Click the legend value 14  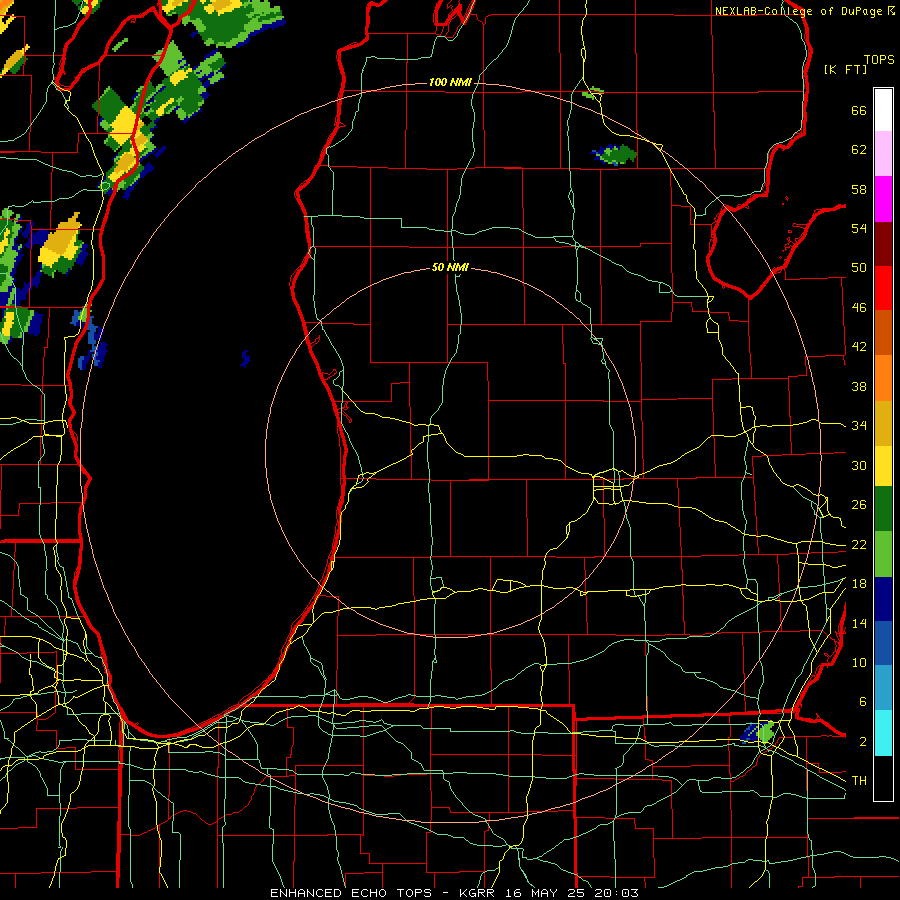859,623
